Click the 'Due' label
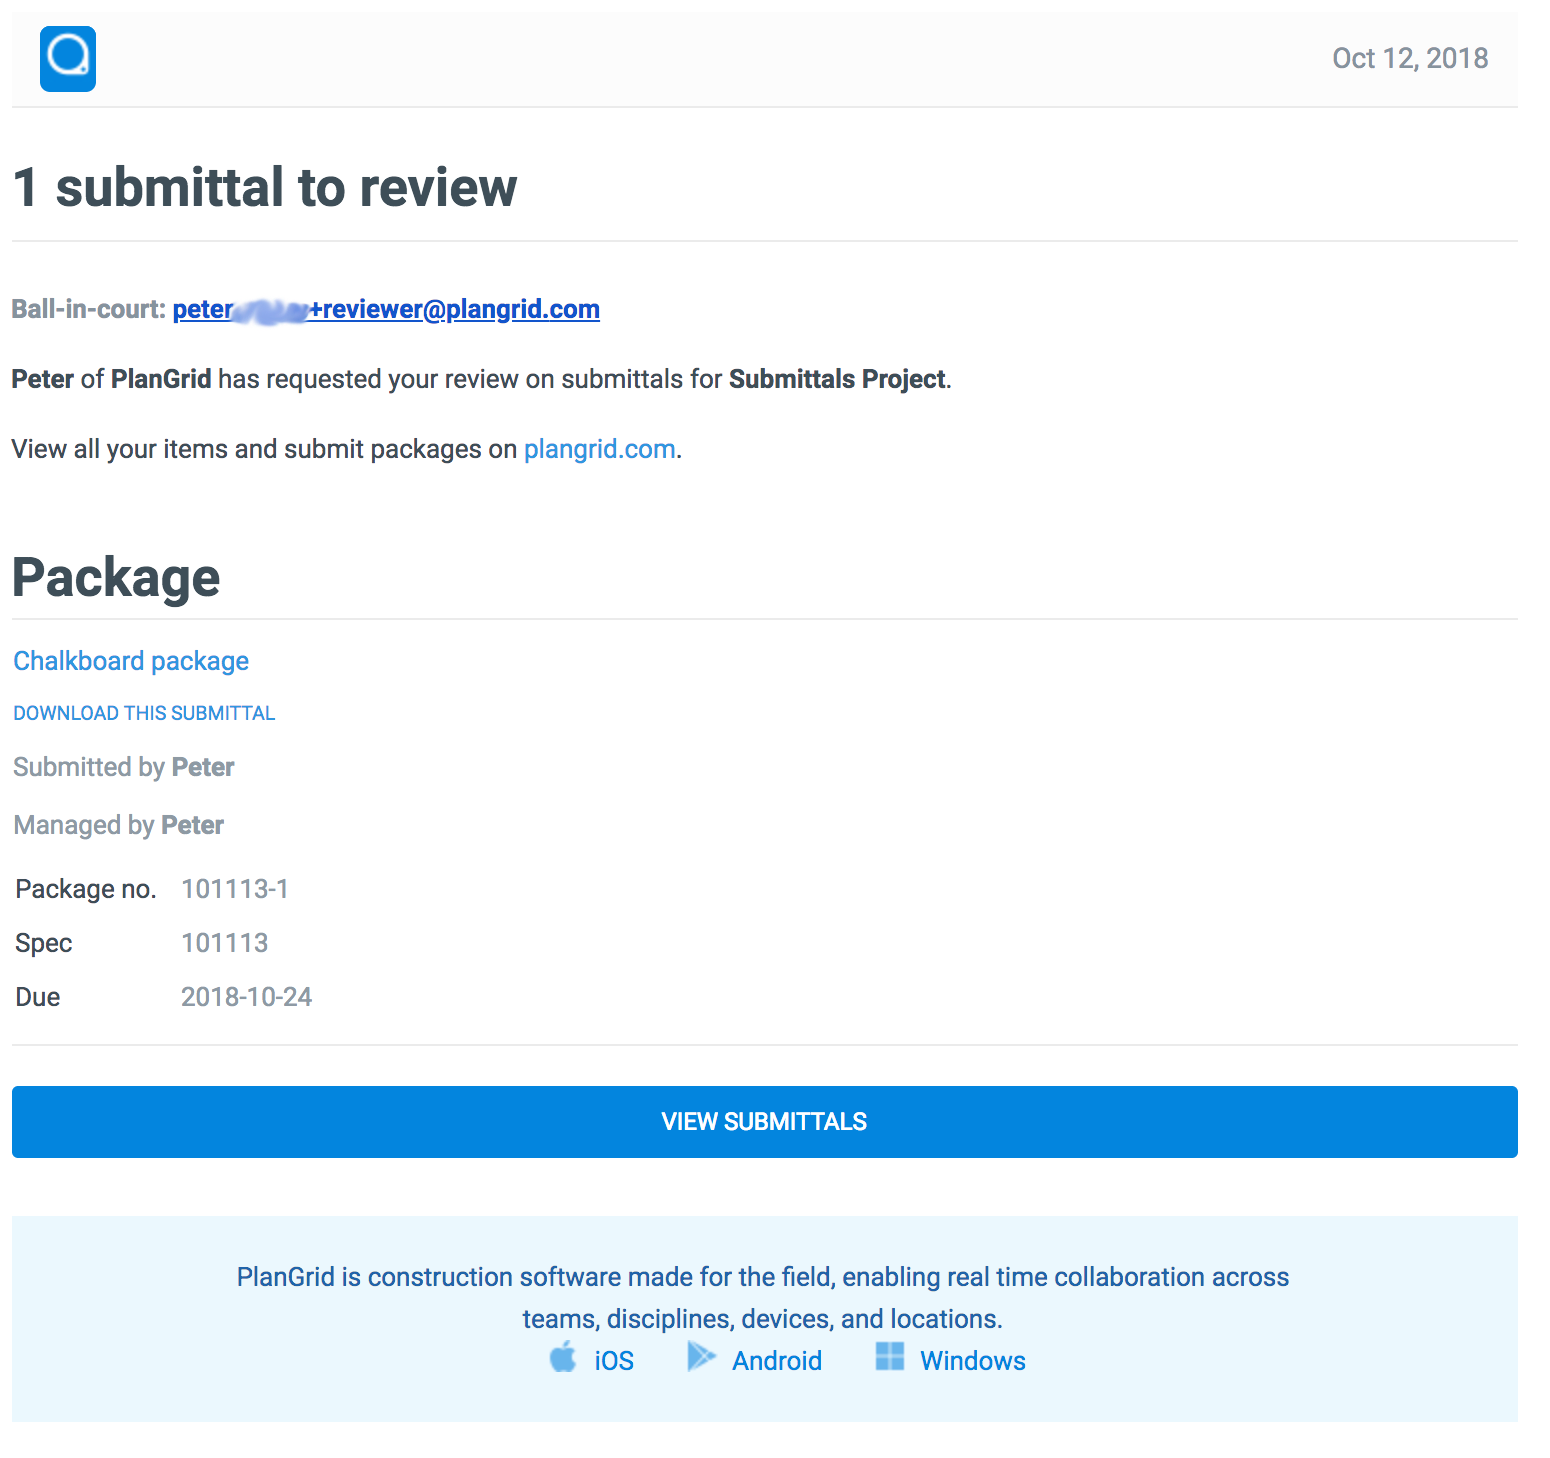Image resolution: width=1550 pixels, height=1458 pixels. pos(38,997)
